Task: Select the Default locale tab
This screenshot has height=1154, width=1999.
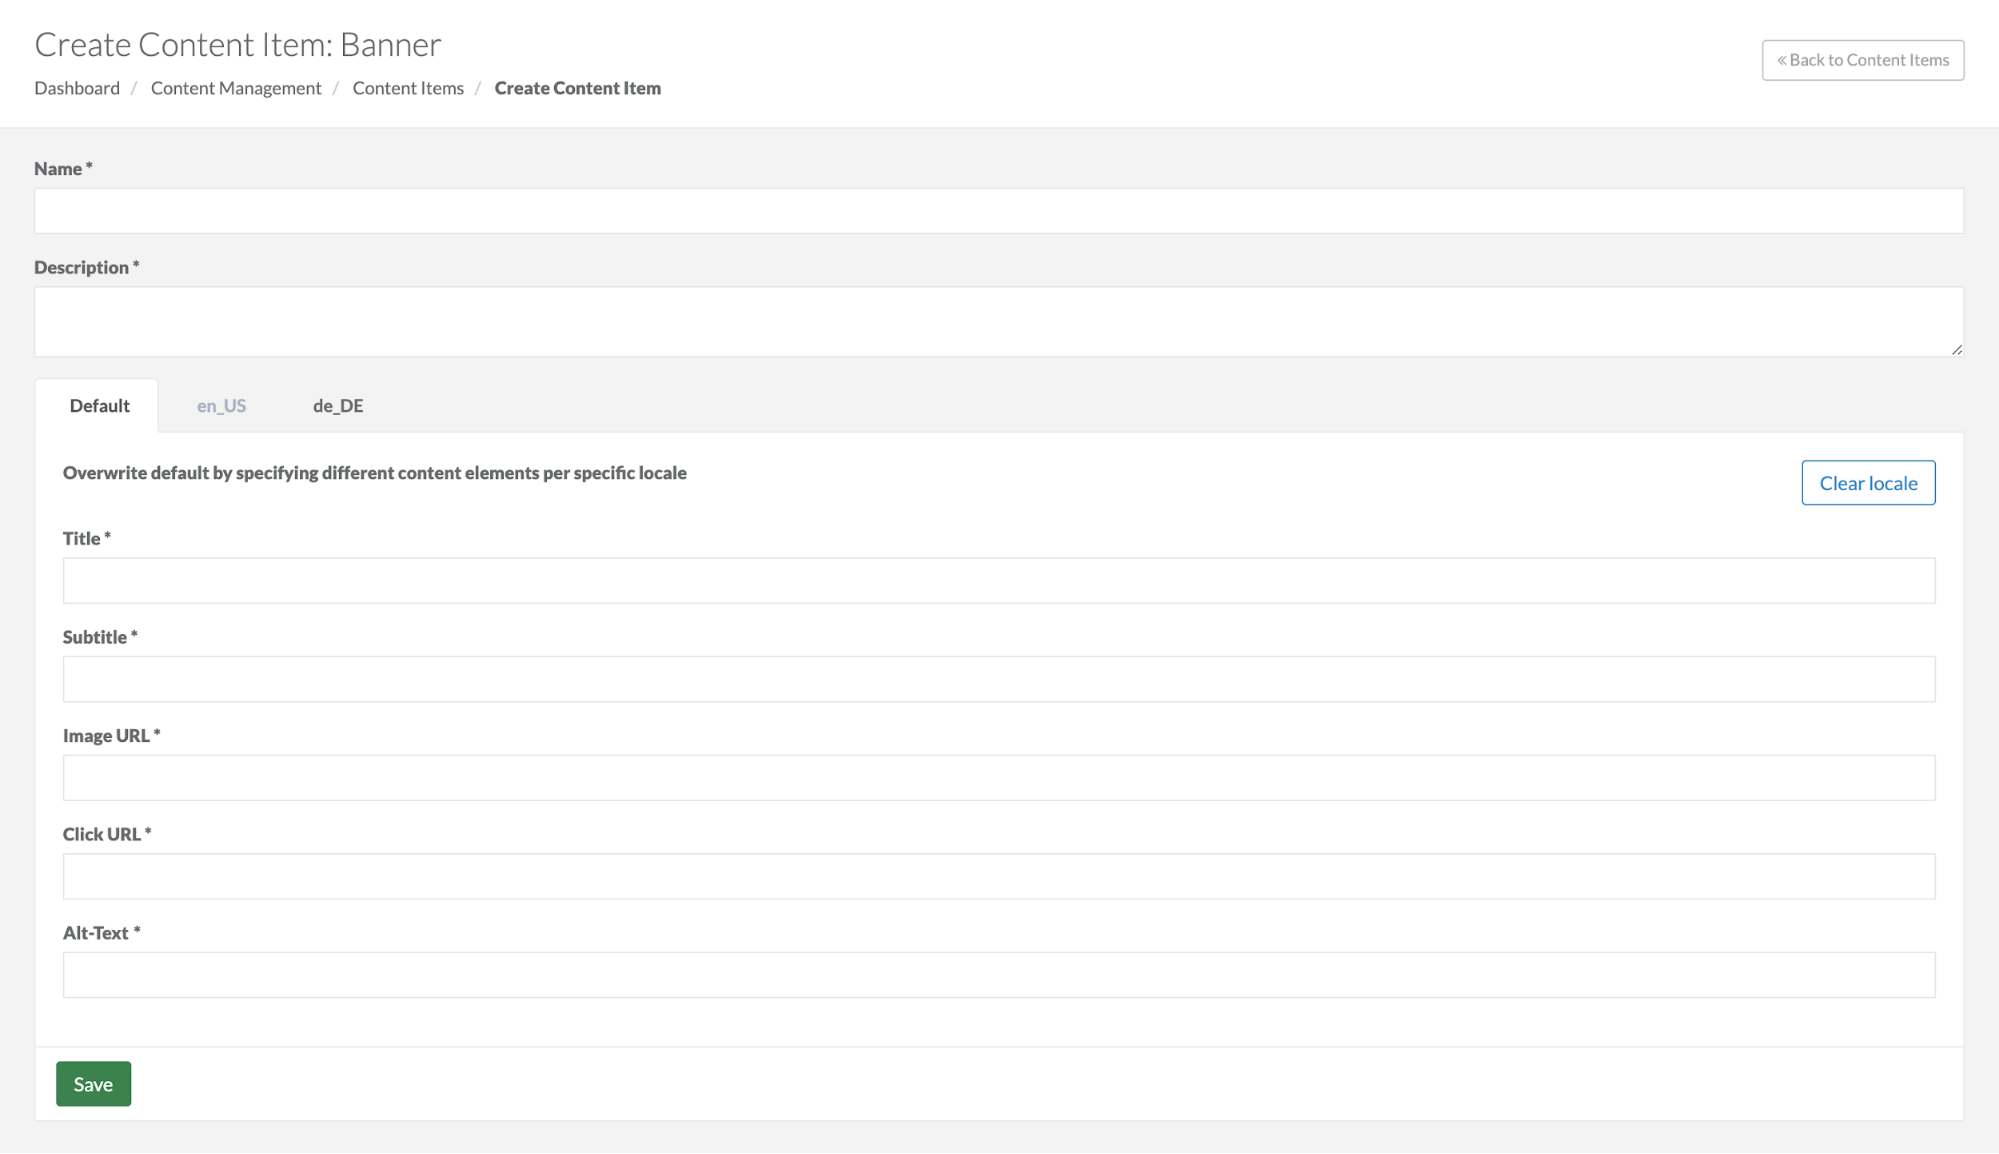Action: [x=99, y=405]
